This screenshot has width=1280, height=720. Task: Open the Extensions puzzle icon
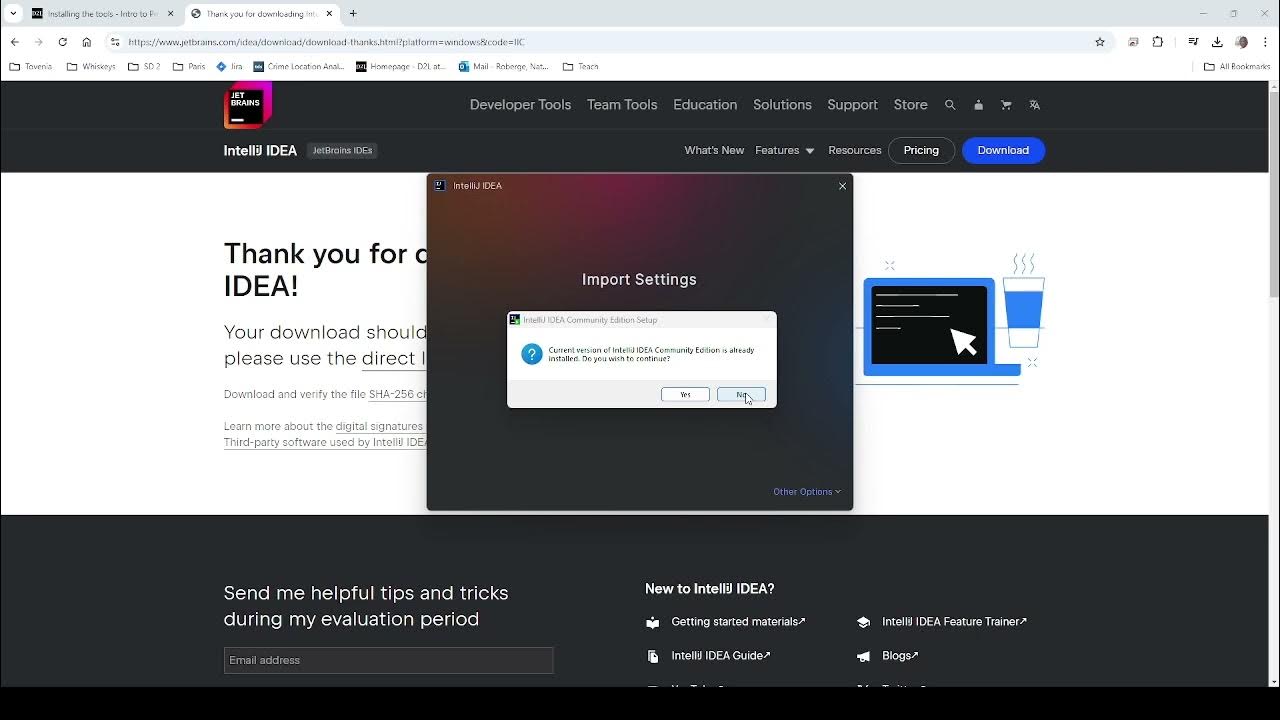1158,42
